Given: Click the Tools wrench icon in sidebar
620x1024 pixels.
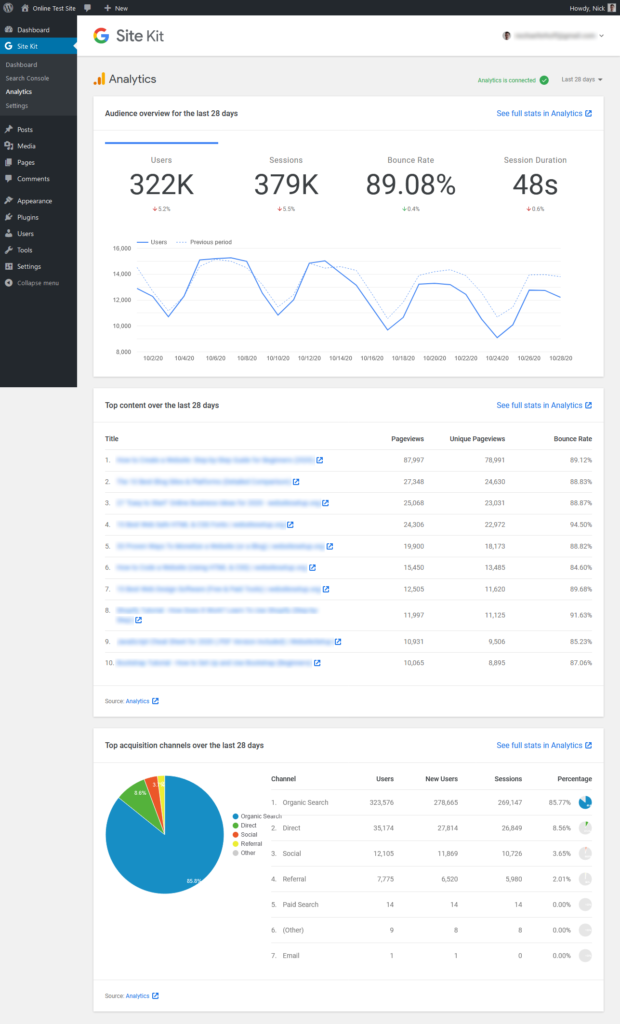Looking at the screenshot, I should 9,250.
